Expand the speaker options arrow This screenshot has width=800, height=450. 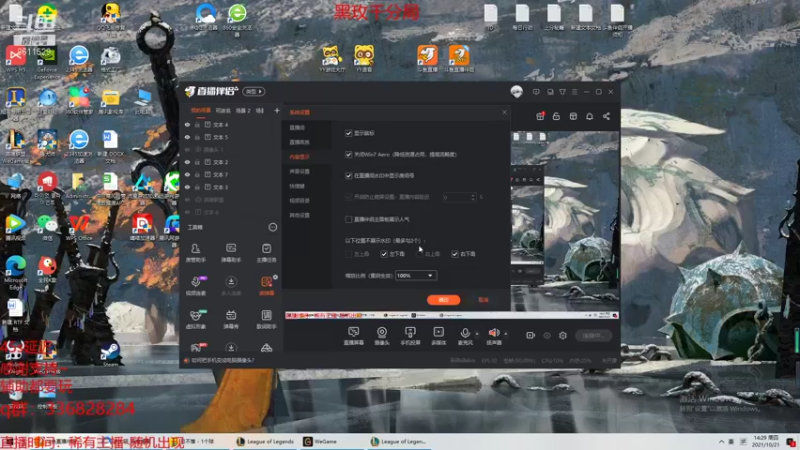[x=506, y=334]
